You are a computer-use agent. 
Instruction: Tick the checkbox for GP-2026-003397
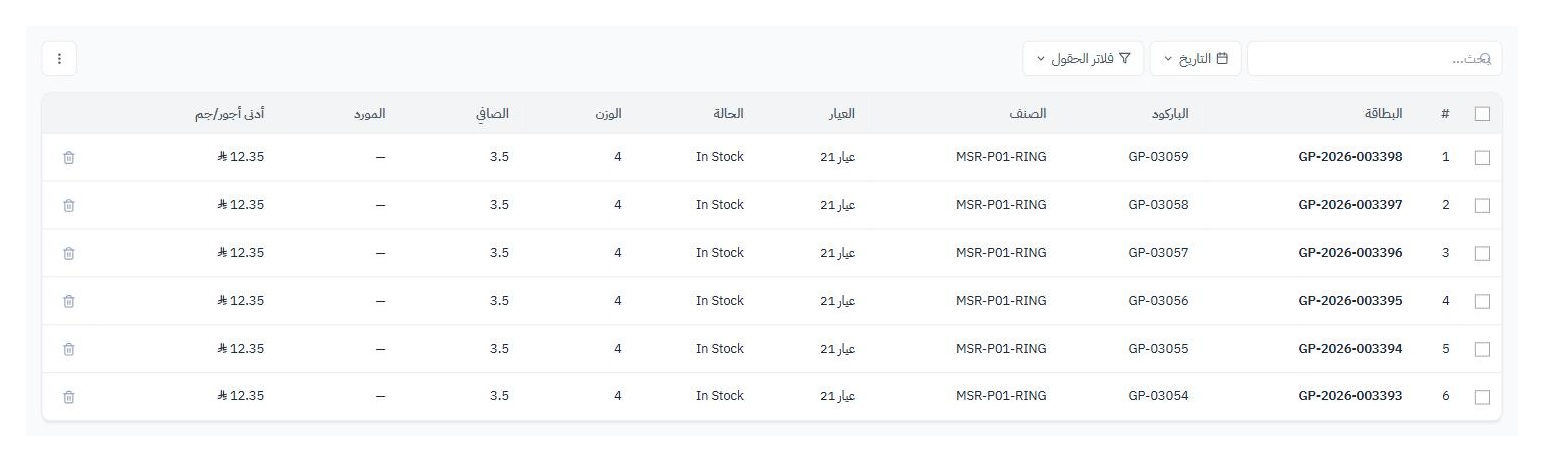[1482, 206]
